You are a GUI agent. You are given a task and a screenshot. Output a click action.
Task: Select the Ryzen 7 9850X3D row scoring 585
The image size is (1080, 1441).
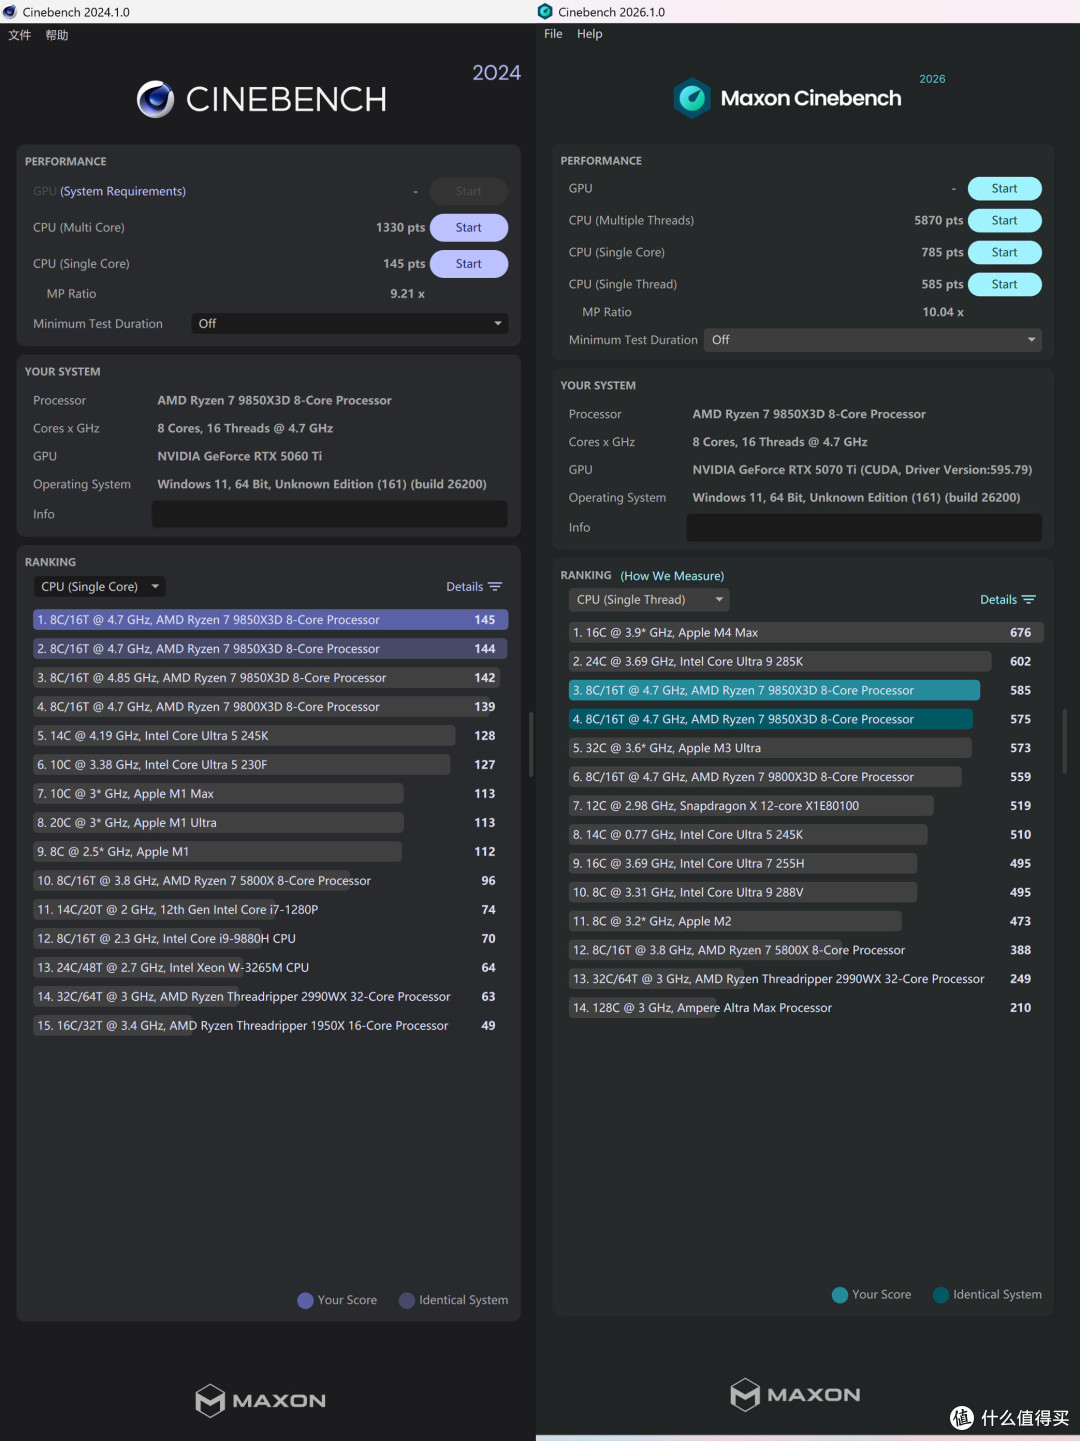pyautogui.click(x=806, y=691)
